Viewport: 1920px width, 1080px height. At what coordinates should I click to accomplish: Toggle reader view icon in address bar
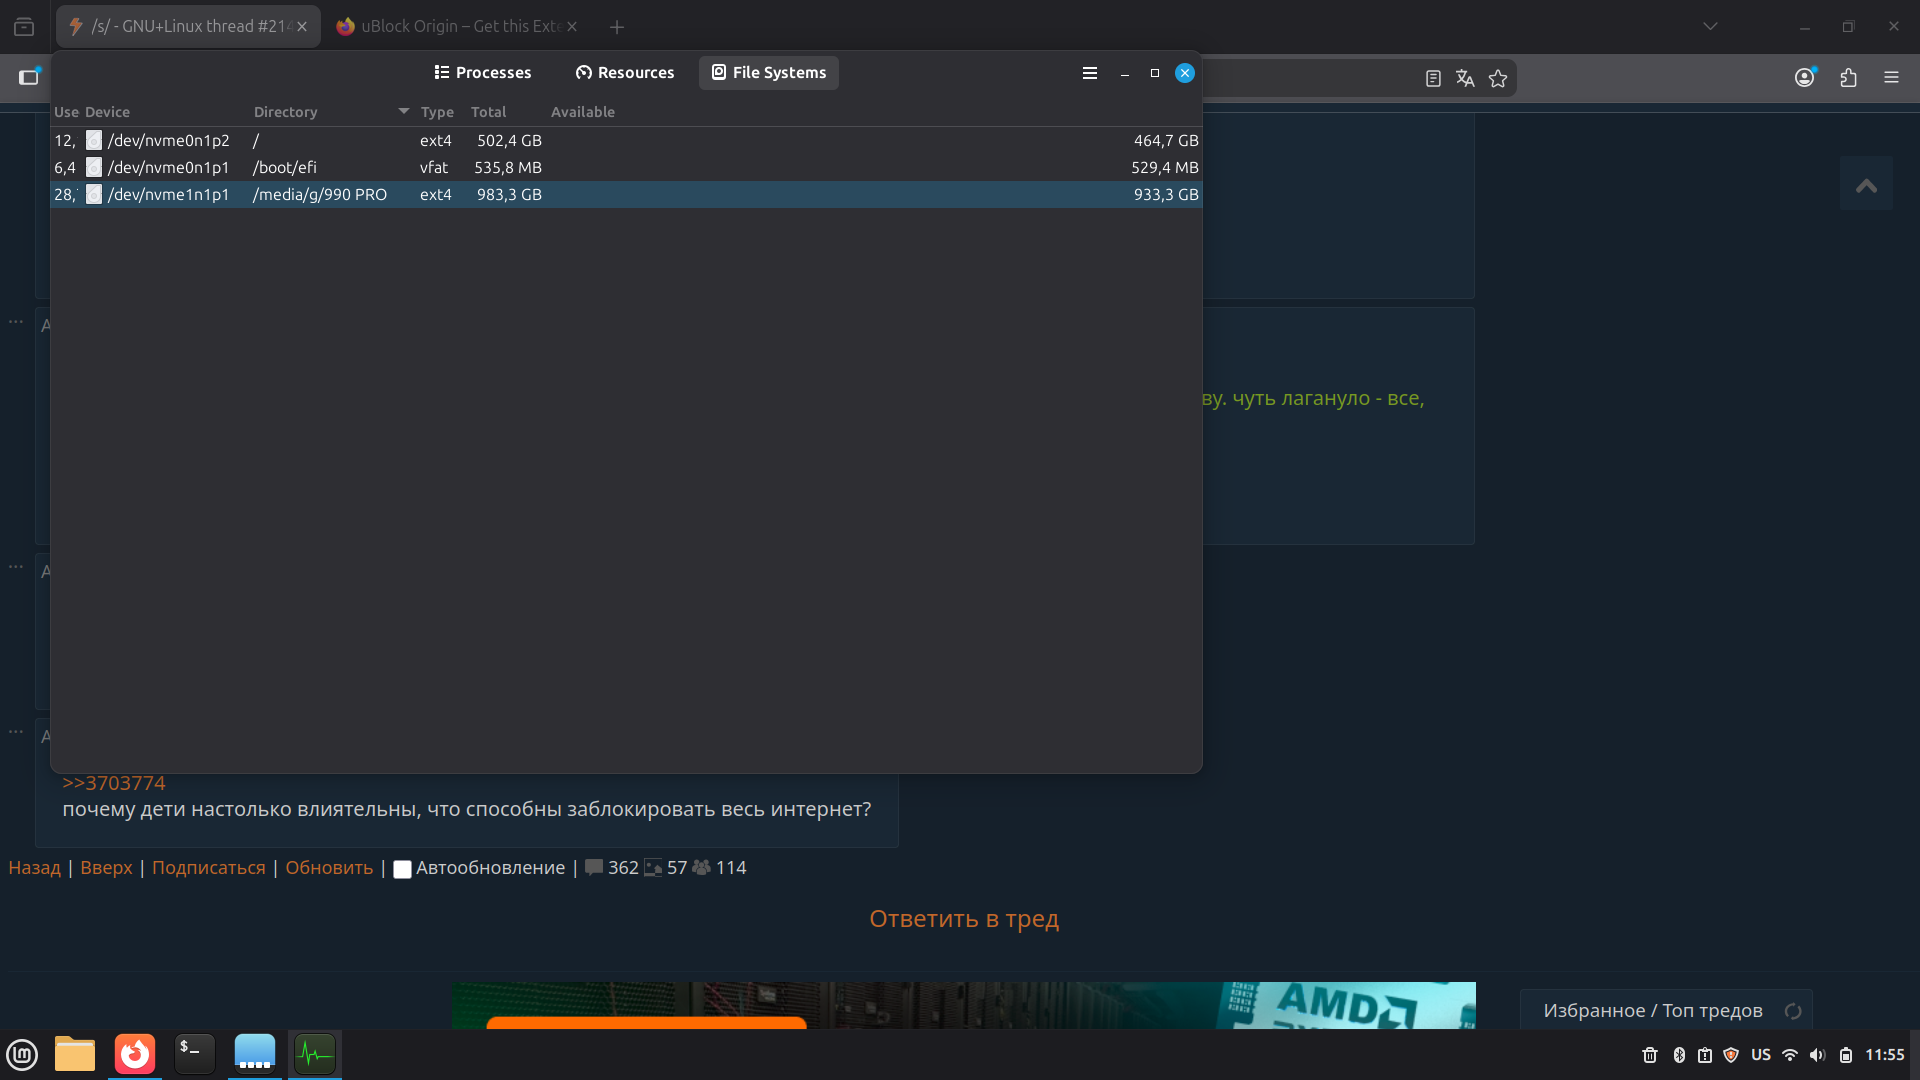click(1433, 78)
